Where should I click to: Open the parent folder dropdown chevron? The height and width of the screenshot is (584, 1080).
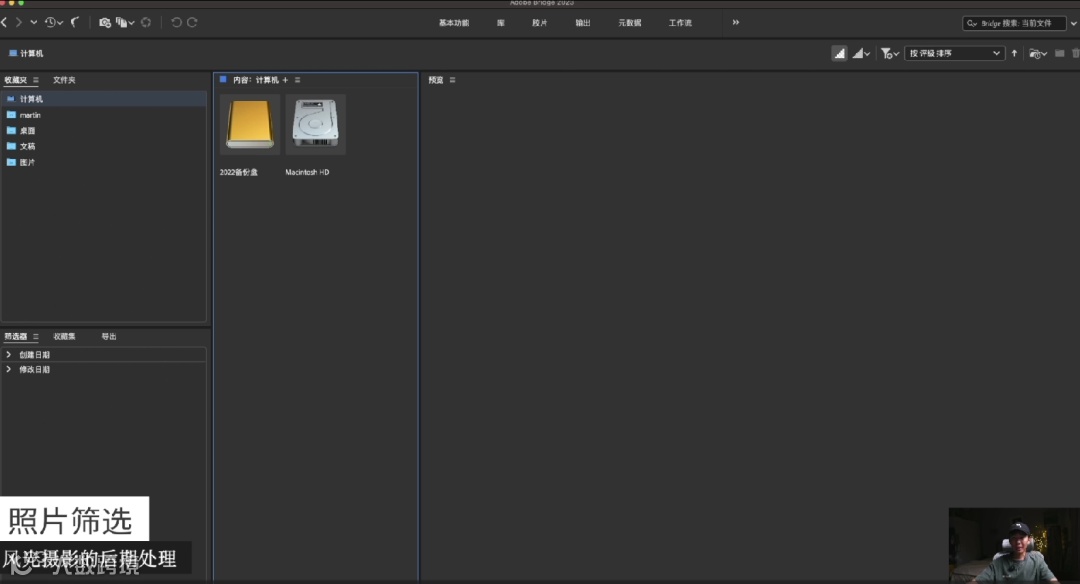click(33, 23)
